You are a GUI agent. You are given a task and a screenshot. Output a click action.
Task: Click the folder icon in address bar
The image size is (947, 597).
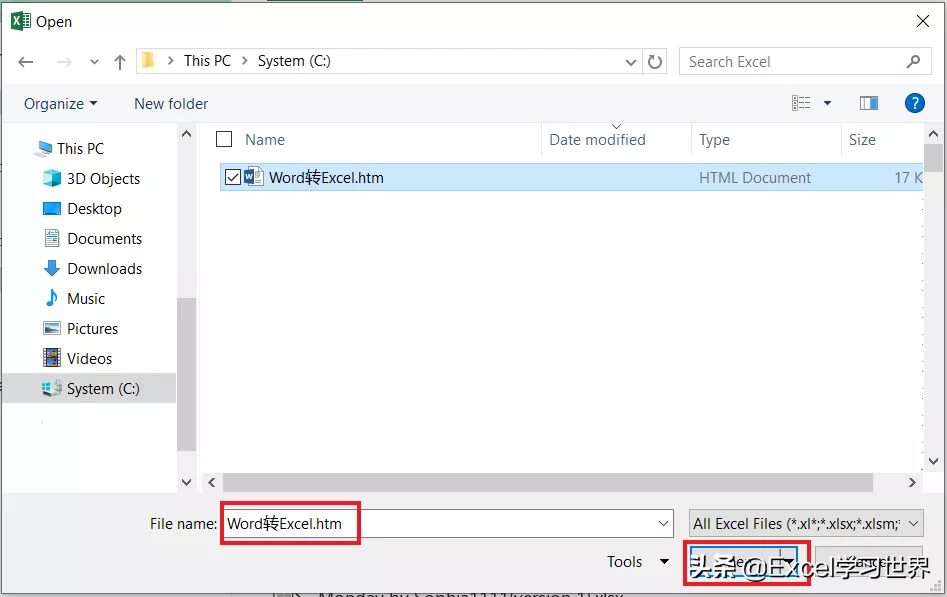pyautogui.click(x=148, y=60)
